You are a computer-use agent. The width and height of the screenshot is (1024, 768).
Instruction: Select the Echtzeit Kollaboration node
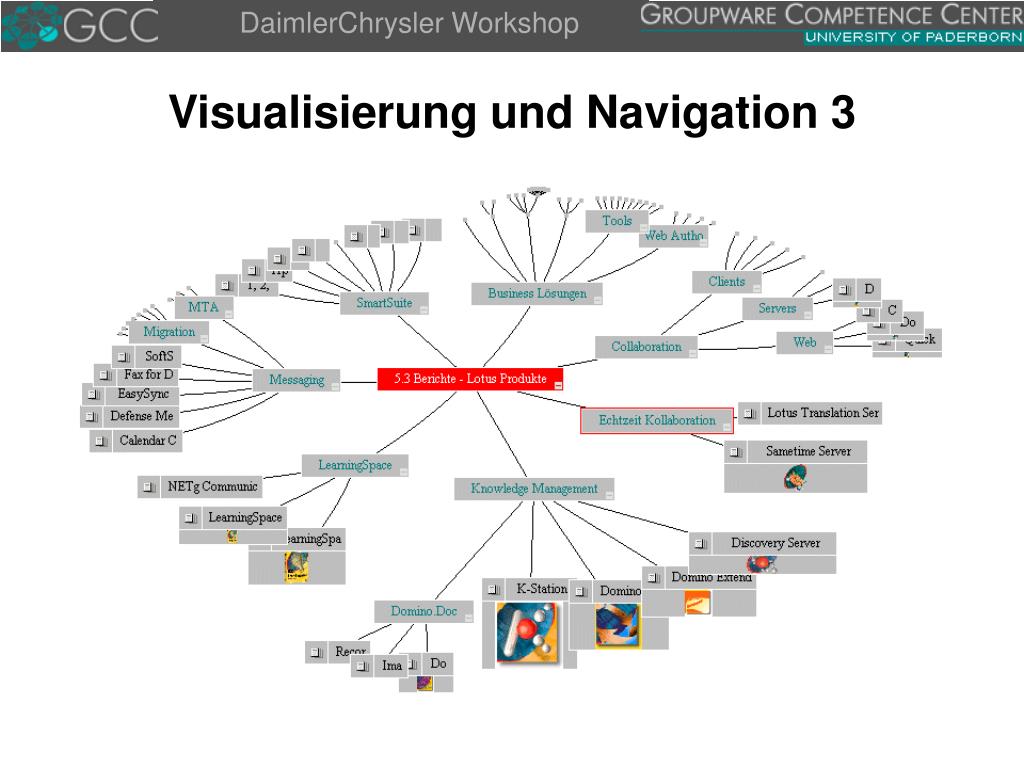point(657,421)
